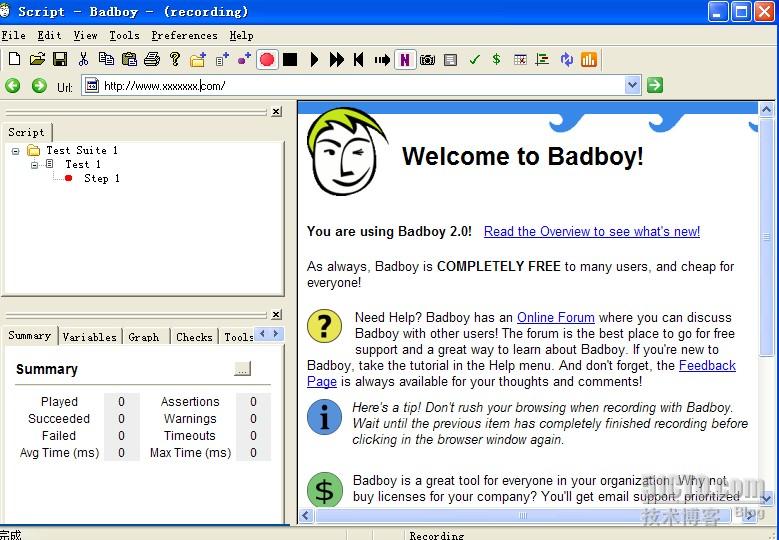Open the Help menu
The height and width of the screenshot is (540, 779).
241,35
